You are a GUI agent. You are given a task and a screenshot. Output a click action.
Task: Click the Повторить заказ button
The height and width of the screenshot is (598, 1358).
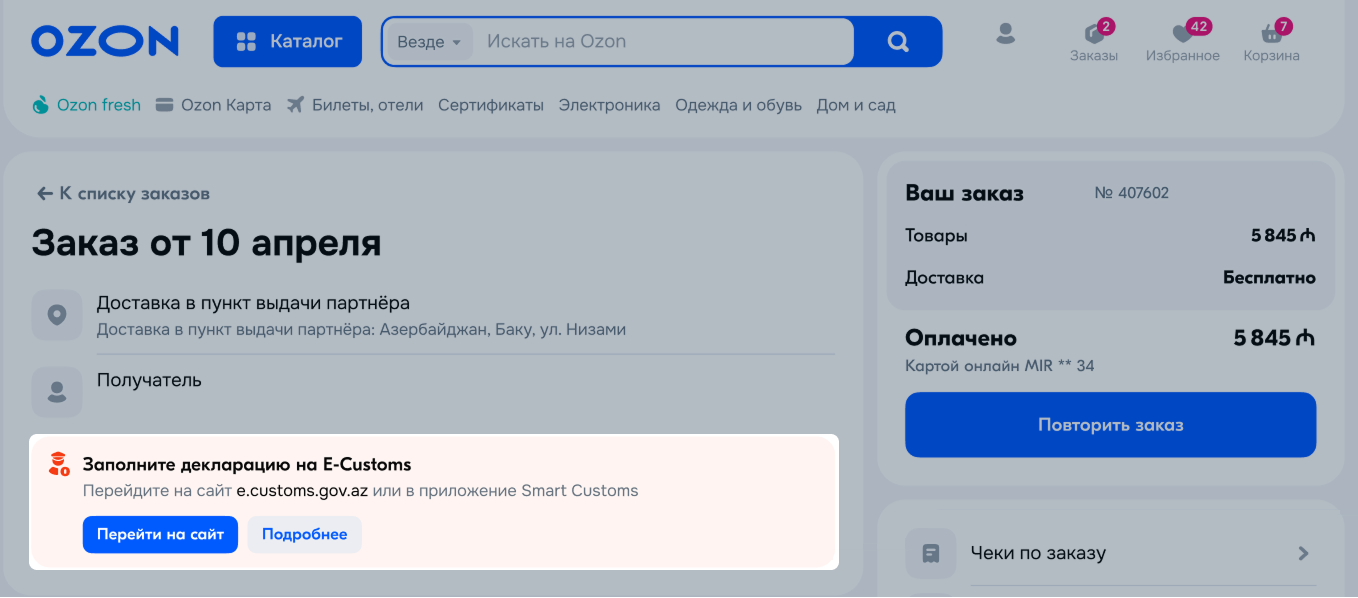(x=1110, y=425)
